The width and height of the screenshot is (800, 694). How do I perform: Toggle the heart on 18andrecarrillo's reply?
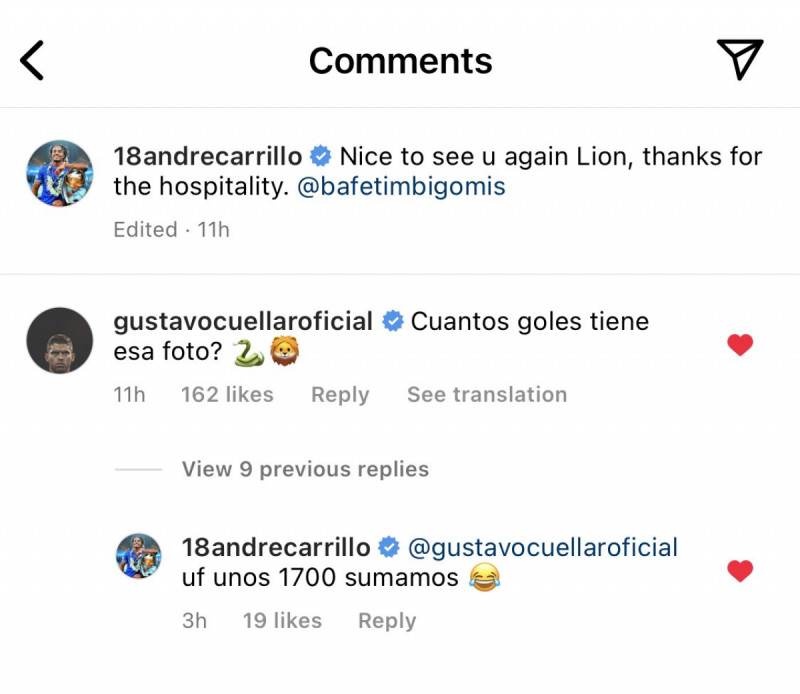[x=739, y=572]
